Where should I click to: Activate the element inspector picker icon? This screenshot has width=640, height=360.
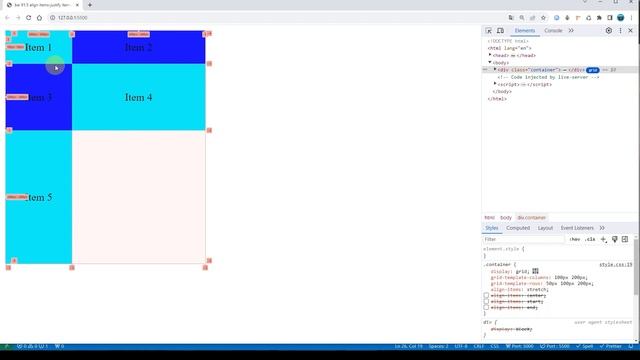click(x=488, y=31)
